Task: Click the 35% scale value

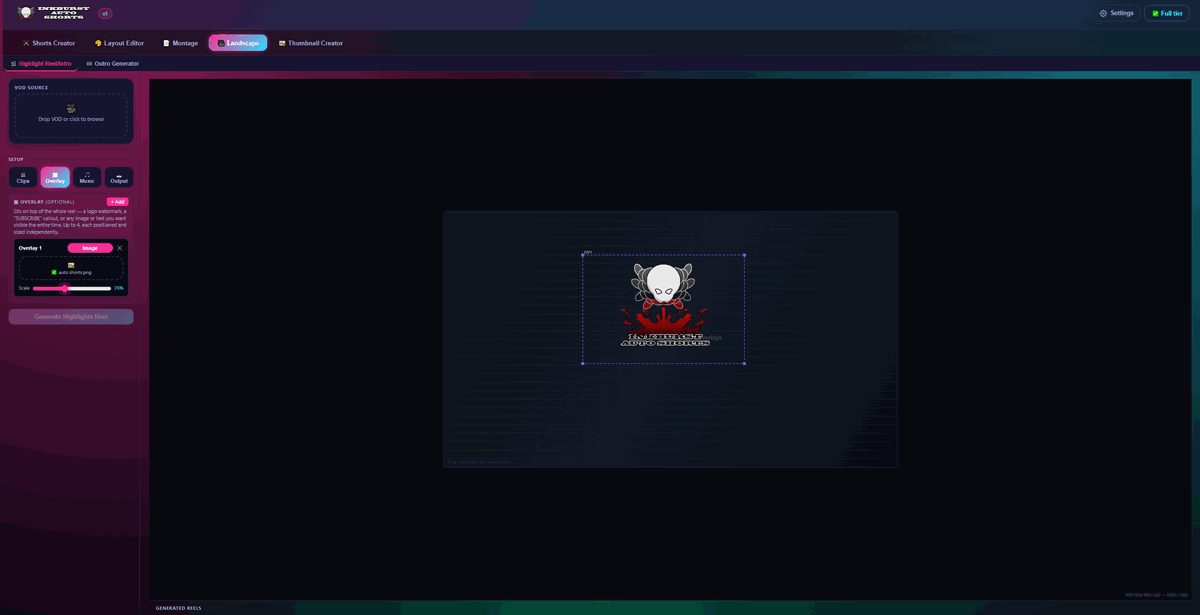Action: click(x=119, y=288)
